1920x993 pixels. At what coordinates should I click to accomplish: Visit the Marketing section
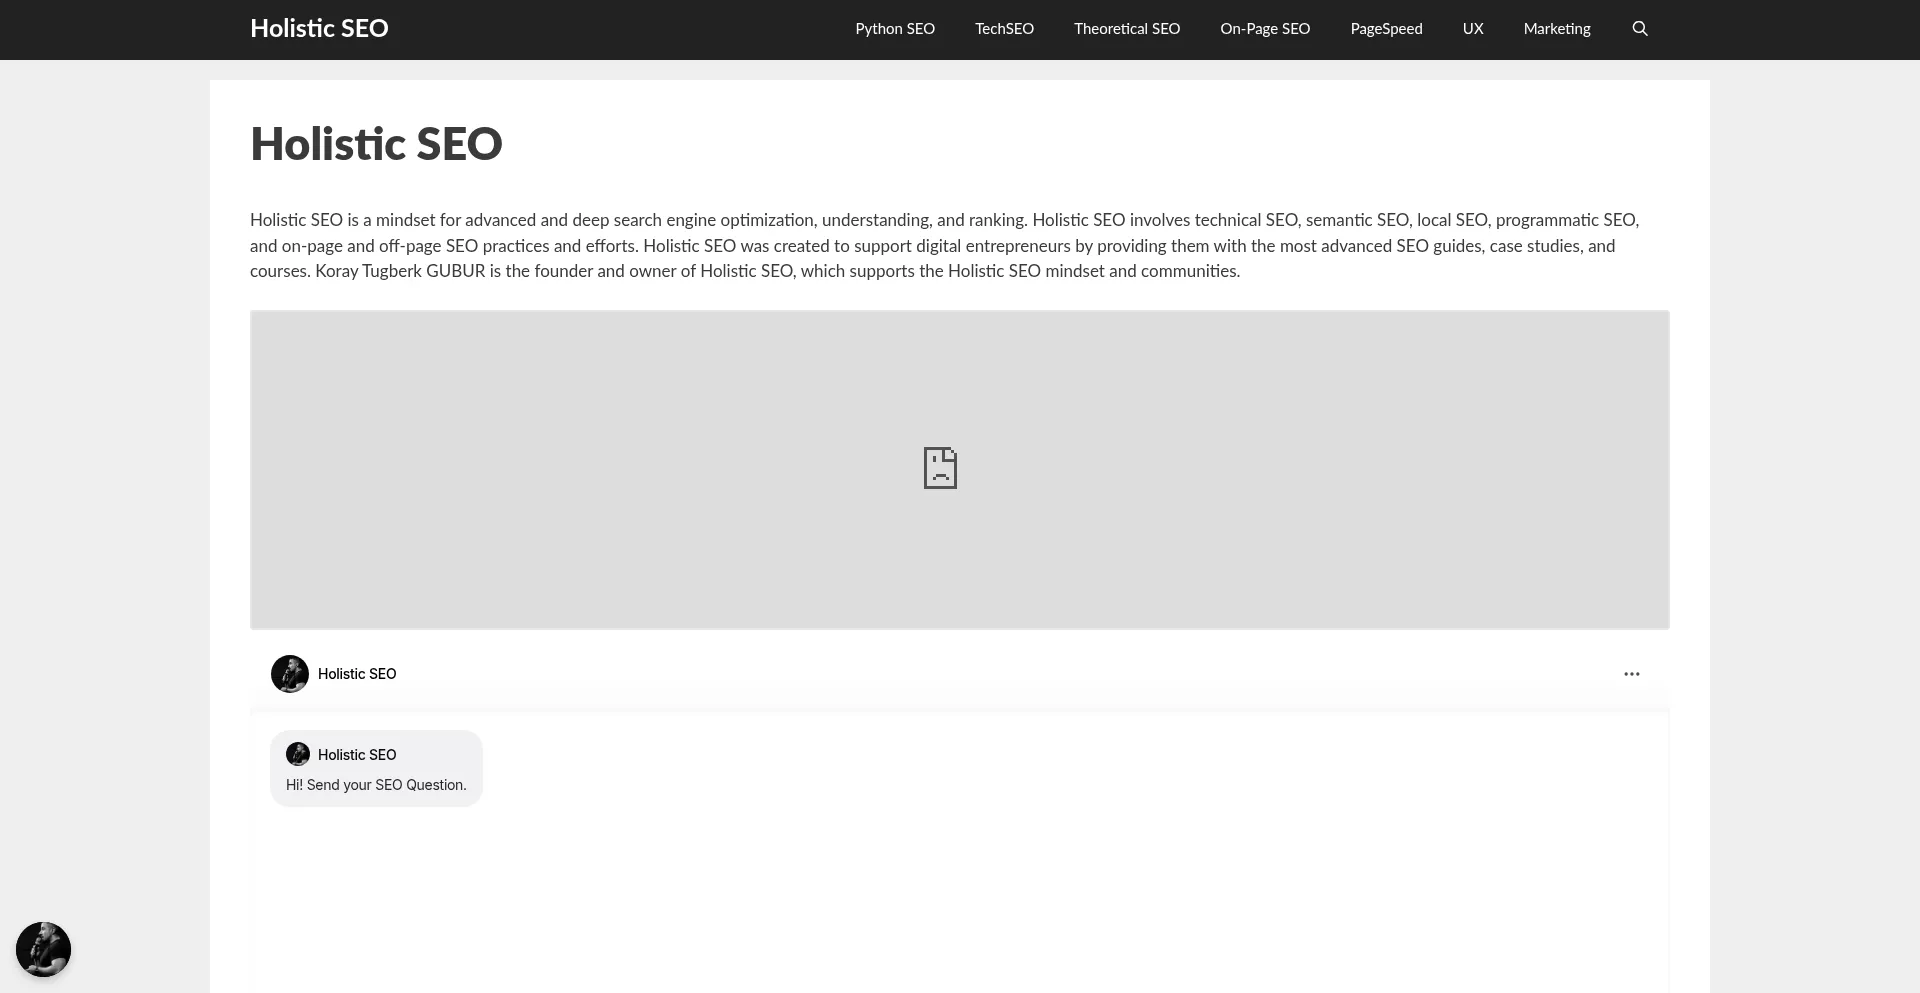point(1557,29)
